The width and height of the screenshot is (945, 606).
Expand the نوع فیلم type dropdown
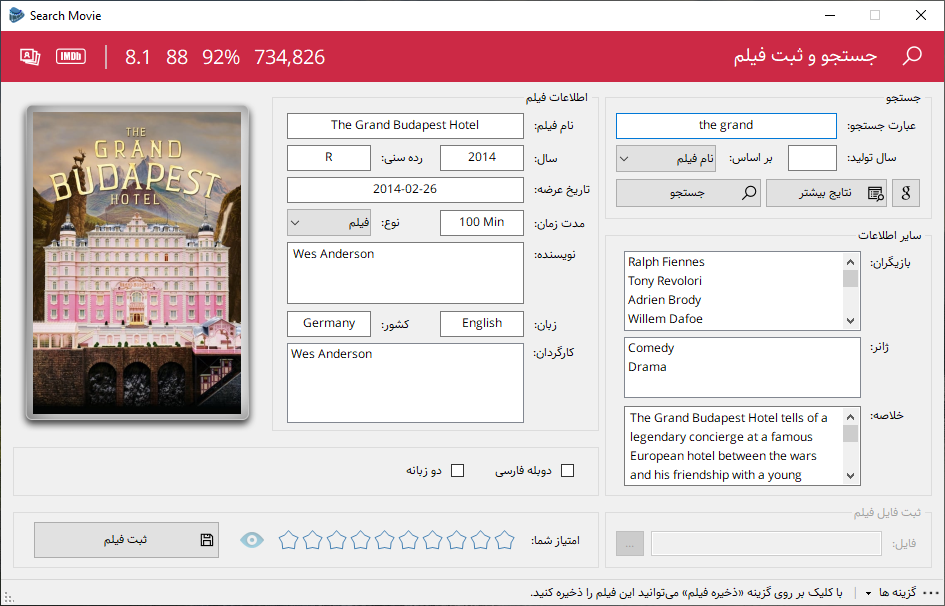pyautogui.click(x=329, y=223)
